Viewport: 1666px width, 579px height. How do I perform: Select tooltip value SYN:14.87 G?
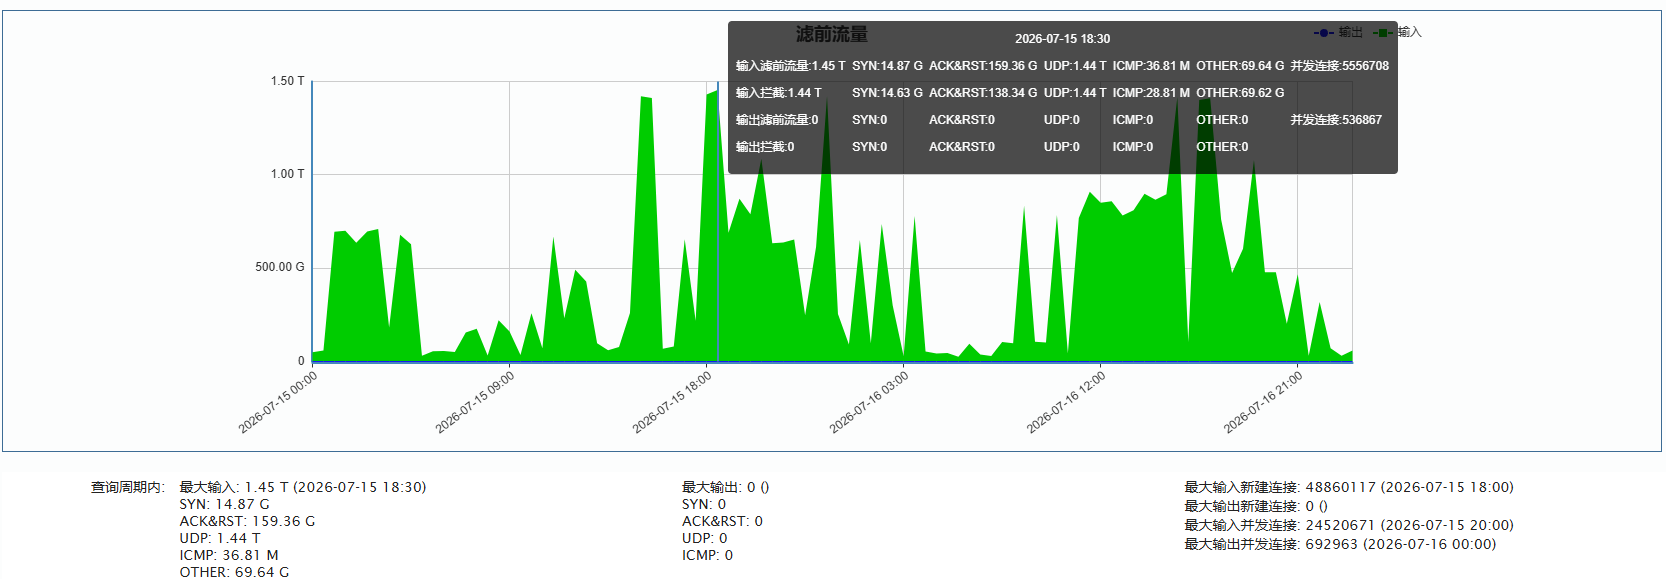pos(887,66)
